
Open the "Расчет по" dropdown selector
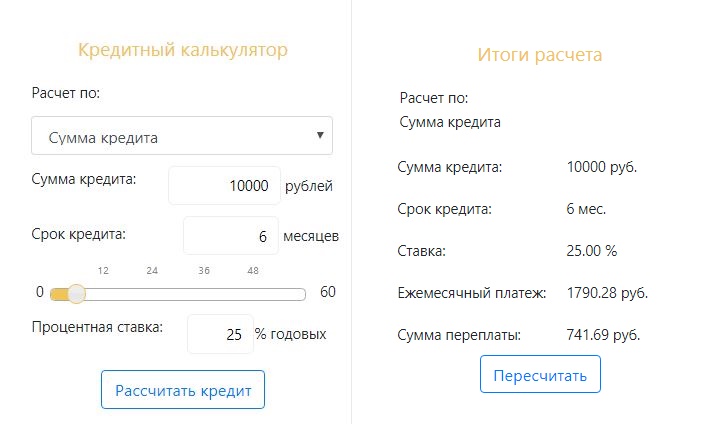pos(181,136)
